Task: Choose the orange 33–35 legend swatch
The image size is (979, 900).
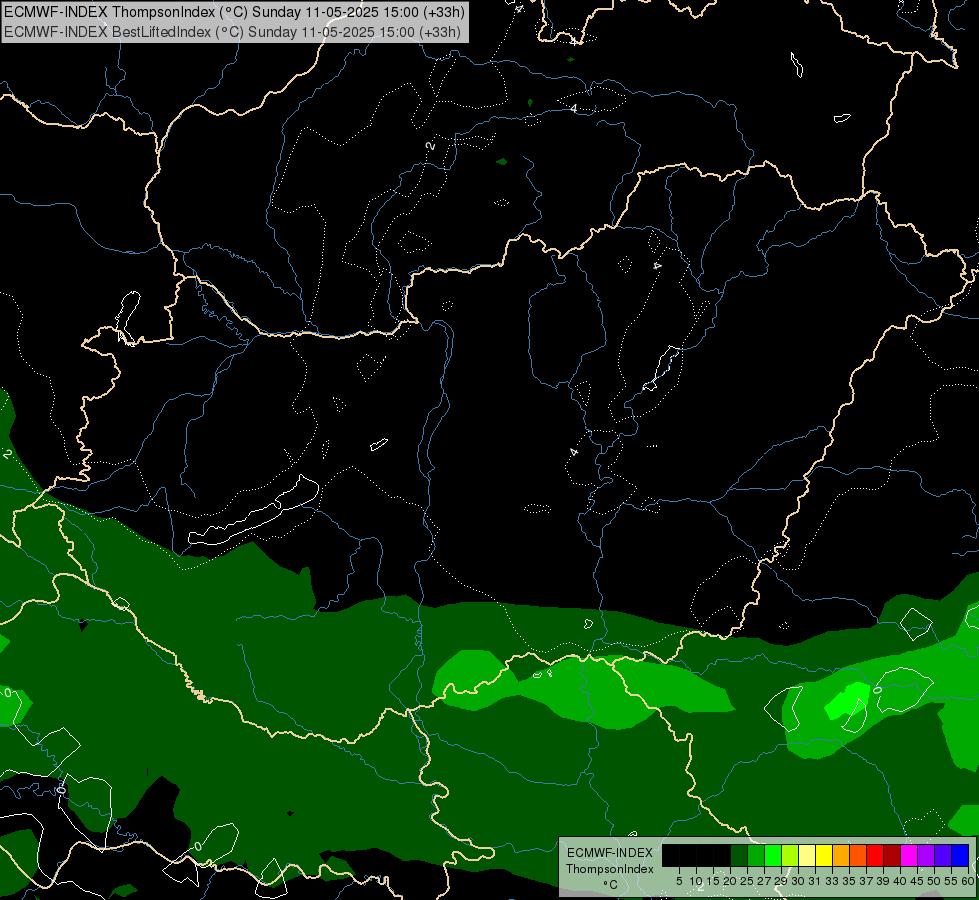Action: [841, 855]
